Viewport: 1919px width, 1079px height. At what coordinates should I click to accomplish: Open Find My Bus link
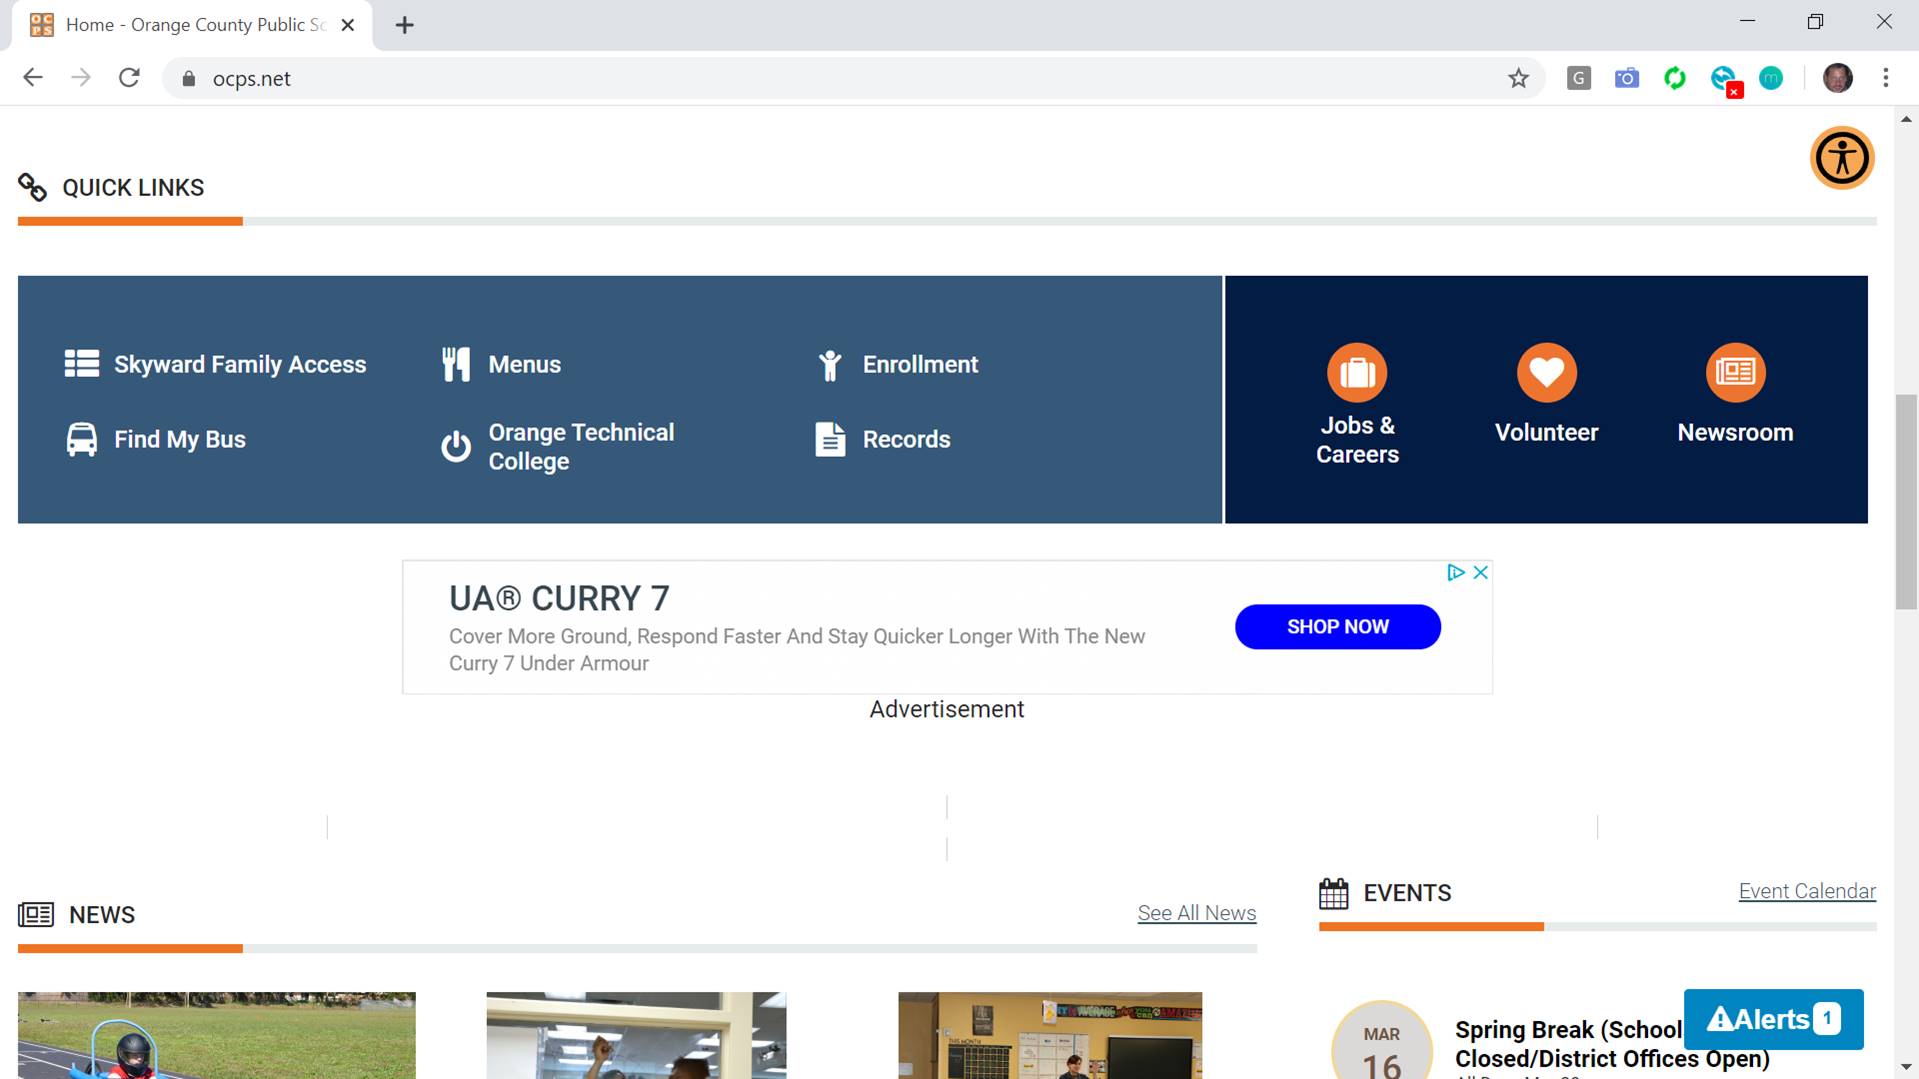click(180, 439)
